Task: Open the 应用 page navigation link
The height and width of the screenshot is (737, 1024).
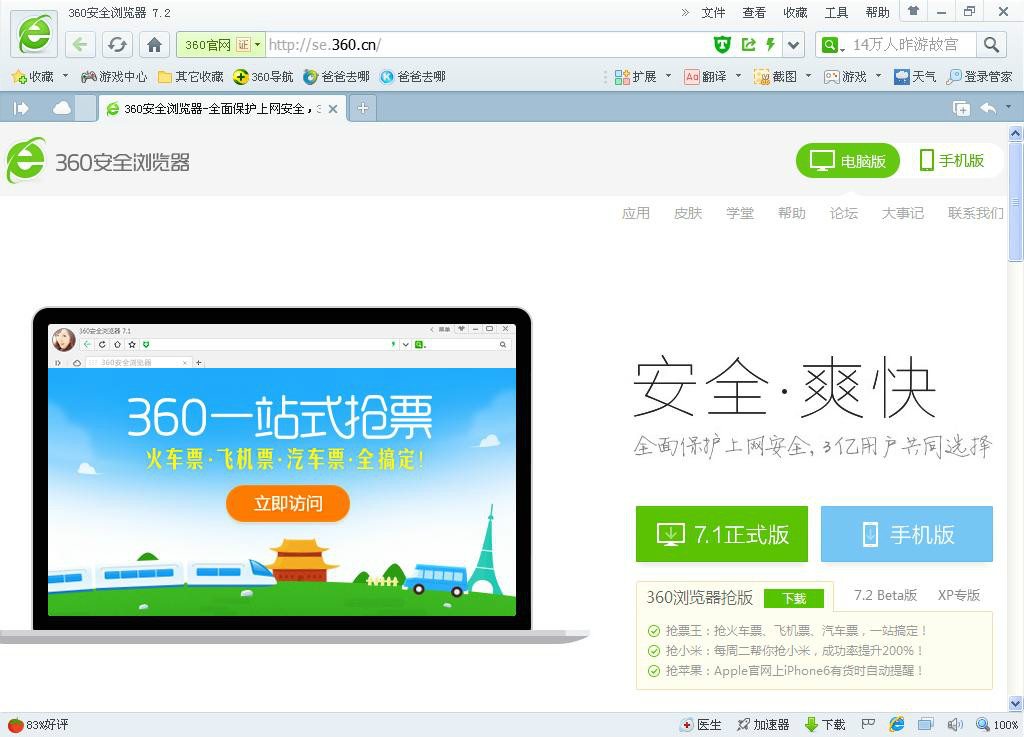Action: click(635, 213)
